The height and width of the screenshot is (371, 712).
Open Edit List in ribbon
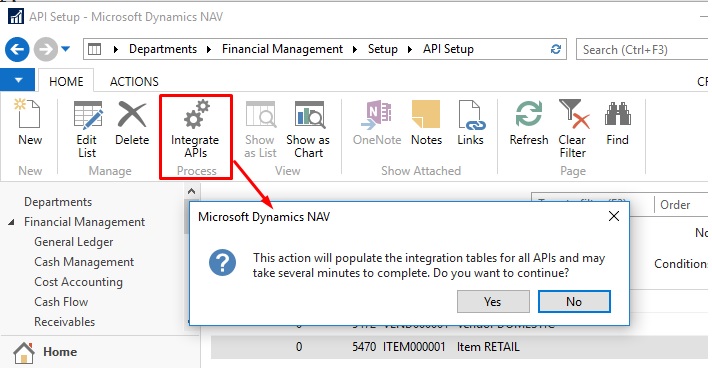pos(87,129)
